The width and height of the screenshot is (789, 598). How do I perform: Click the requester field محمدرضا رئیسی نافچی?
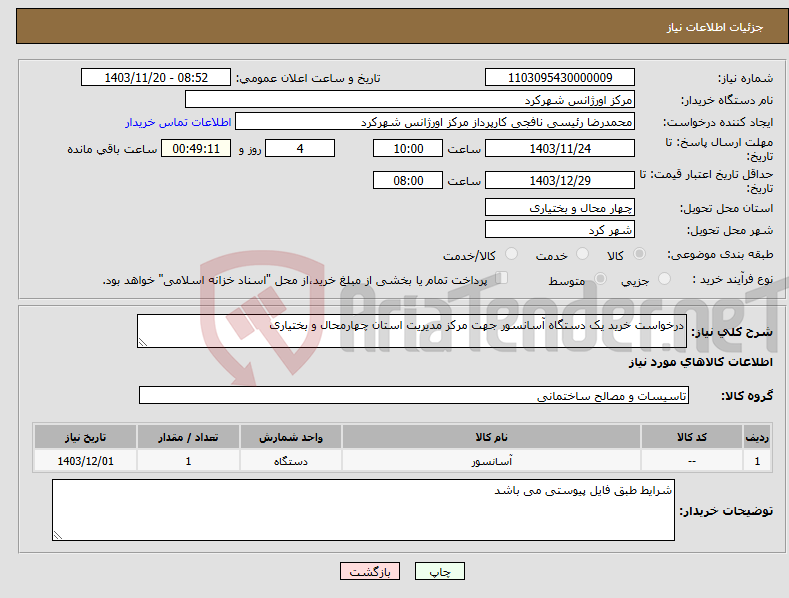click(435, 122)
